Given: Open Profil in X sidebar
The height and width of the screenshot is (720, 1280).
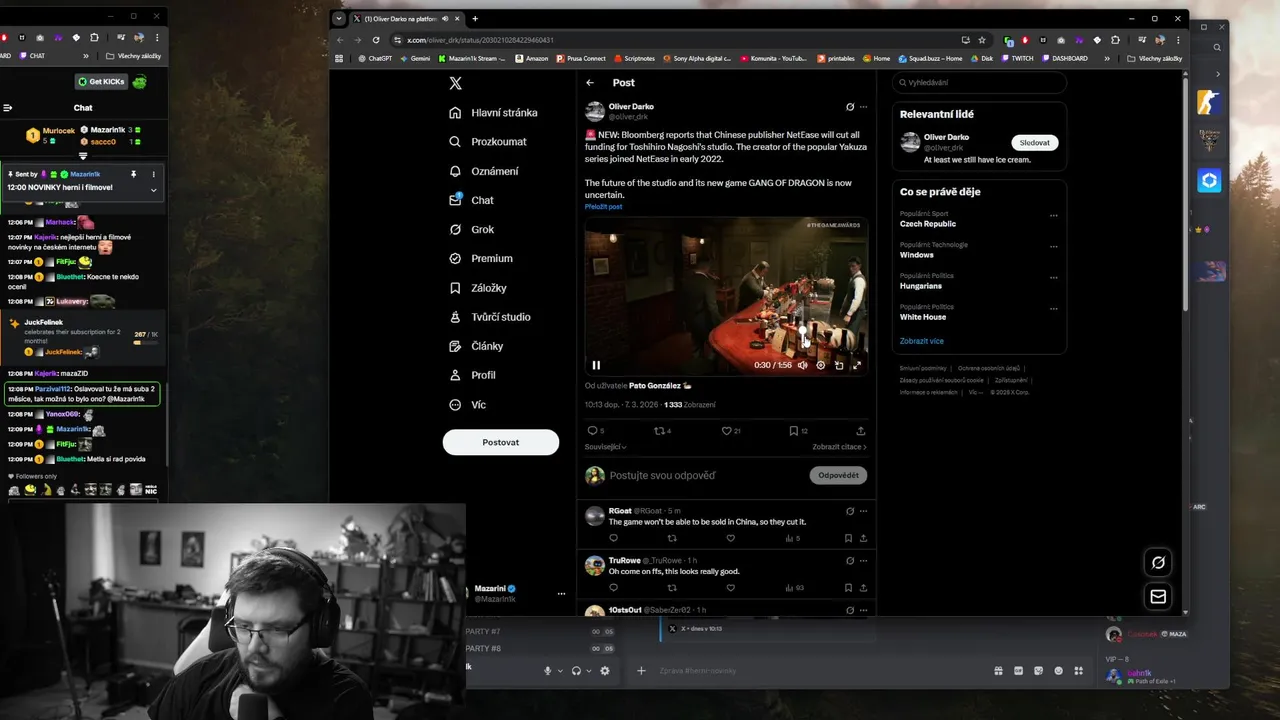Looking at the screenshot, I should pyautogui.click(x=472, y=375).
